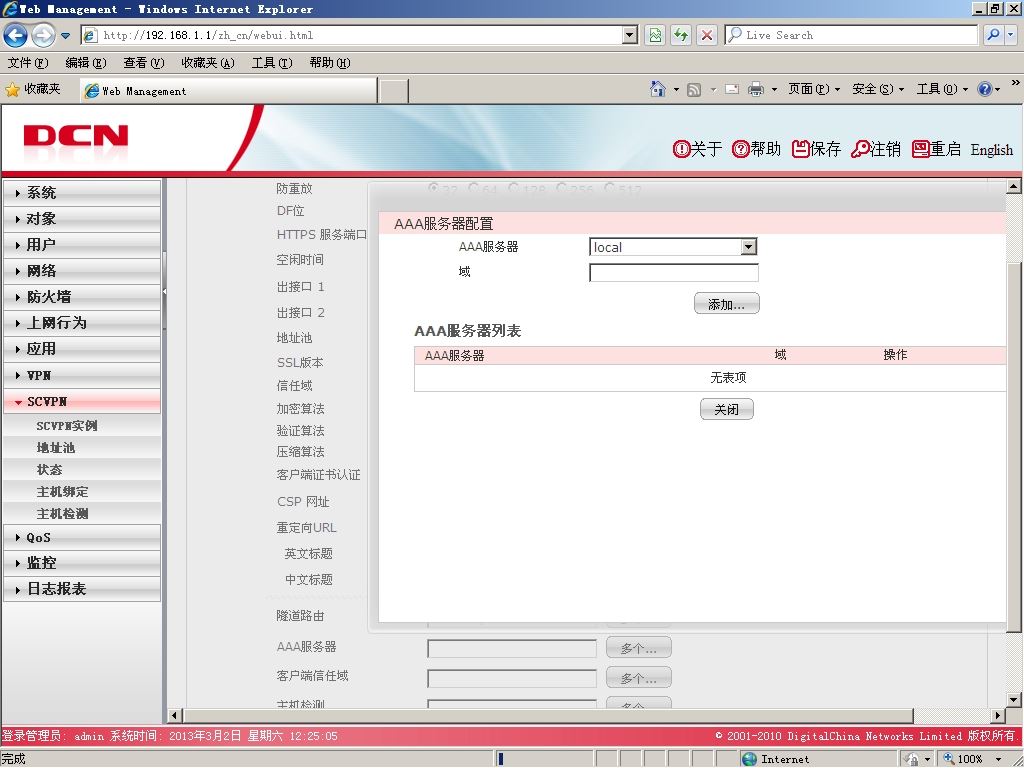Screen dimensions: 1024x768
Task: Expand the 对象 sidebar section
Action: 82,219
